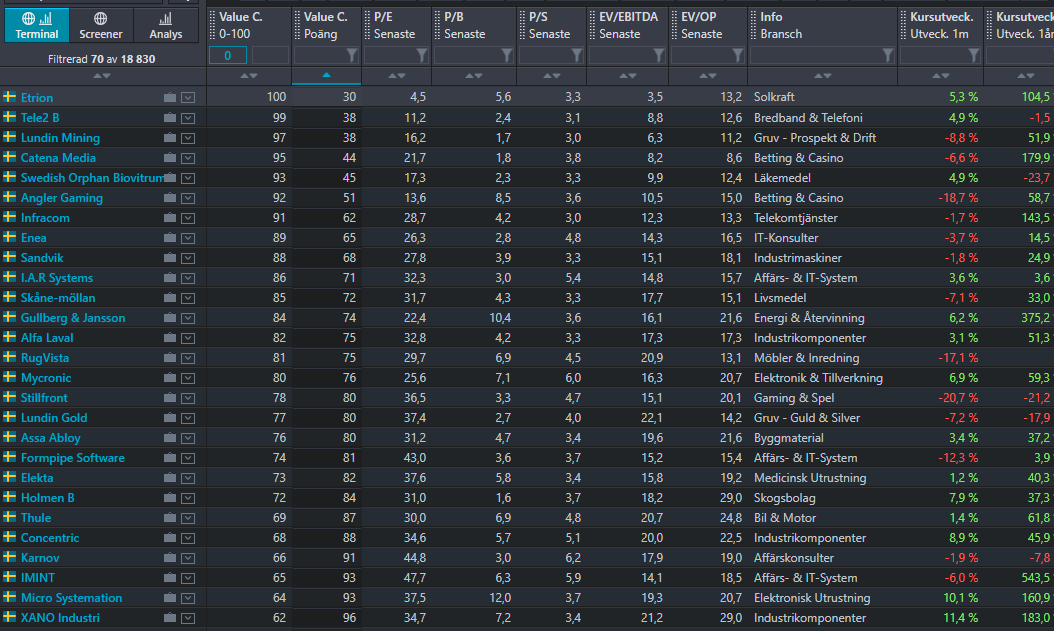
Task: Click the briefcase icon for Catena Media
Action: tap(170, 158)
